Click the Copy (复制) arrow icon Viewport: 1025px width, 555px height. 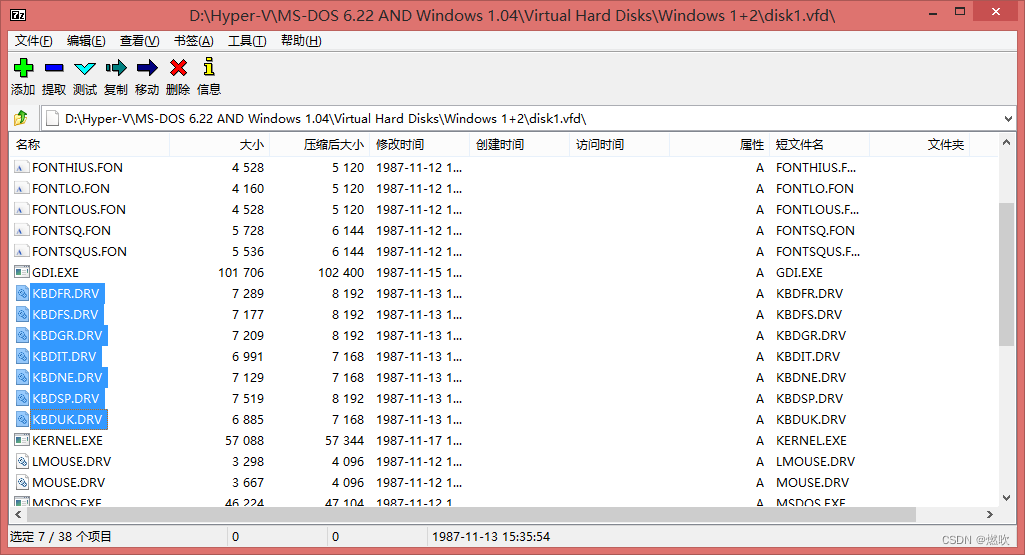[x=116, y=67]
